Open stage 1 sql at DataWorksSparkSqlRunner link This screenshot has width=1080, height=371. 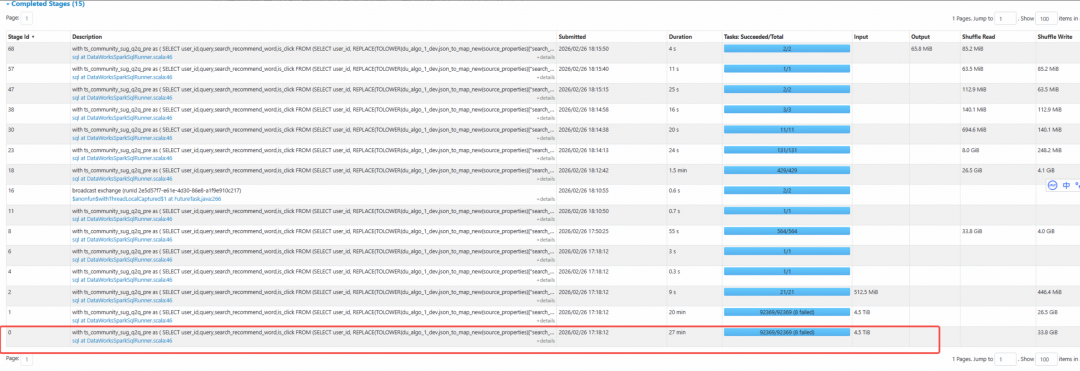(x=122, y=320)
